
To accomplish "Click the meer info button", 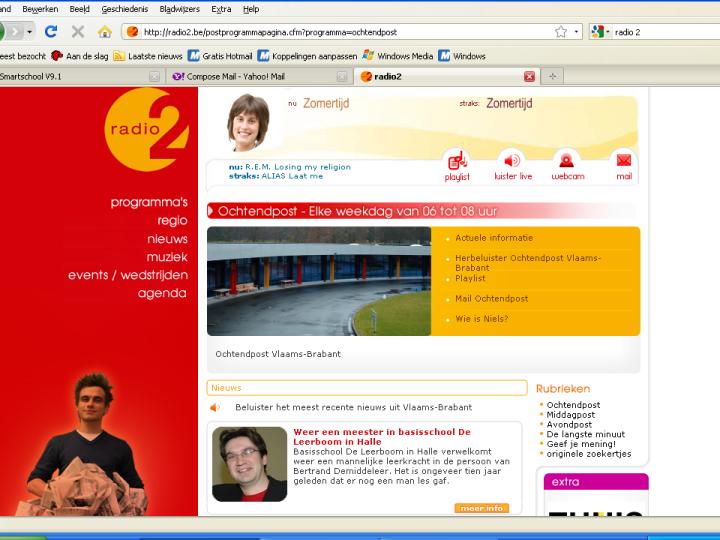I will point(482,508).
